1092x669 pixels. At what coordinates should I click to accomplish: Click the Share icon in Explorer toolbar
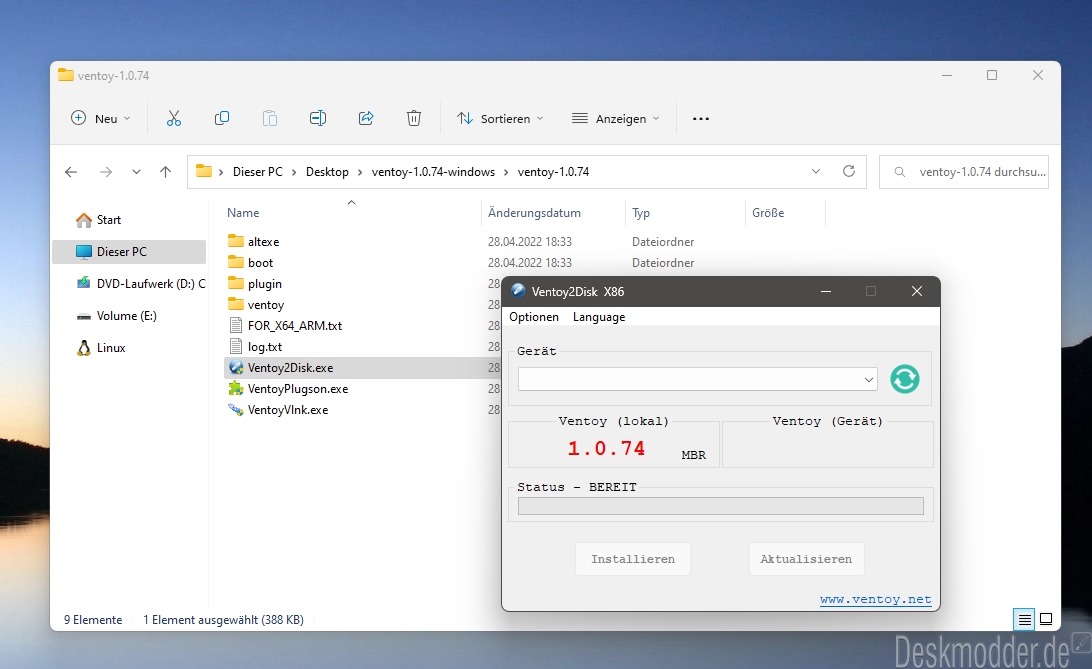pyautogui.click(x=366, y=118)
